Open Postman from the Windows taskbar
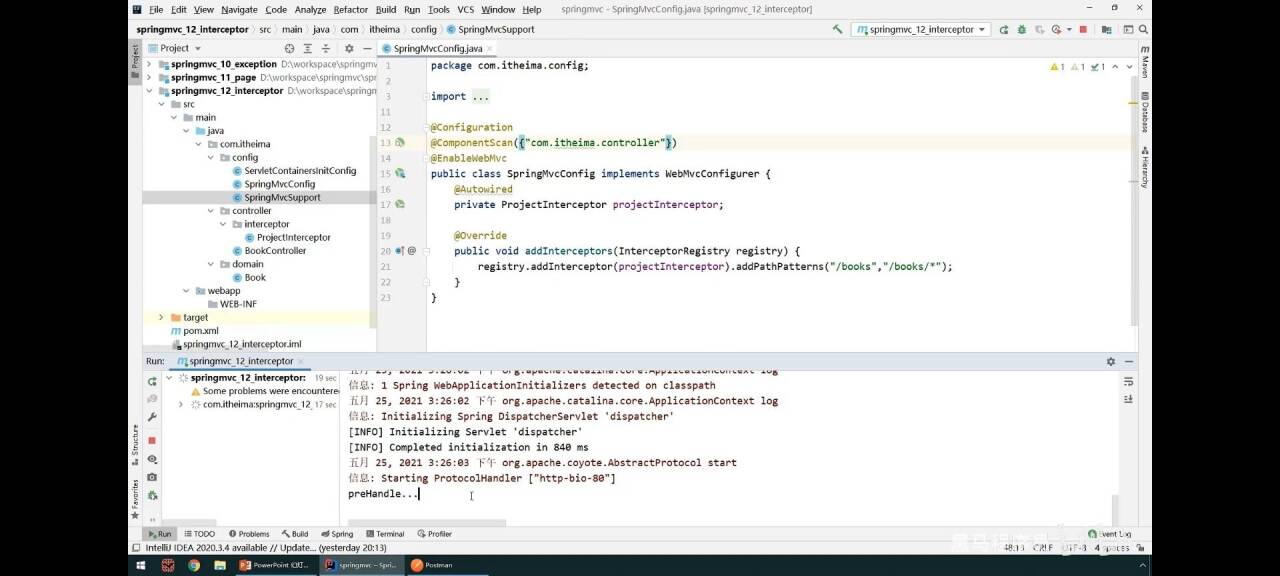 coord(432,565)
